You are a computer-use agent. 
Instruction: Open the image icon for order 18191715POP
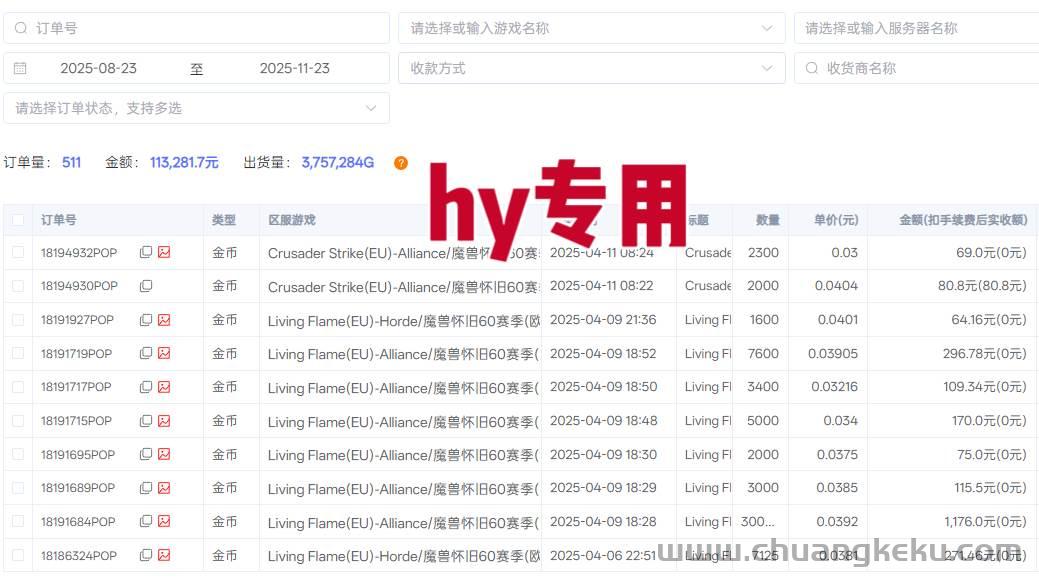click(164, 421)
